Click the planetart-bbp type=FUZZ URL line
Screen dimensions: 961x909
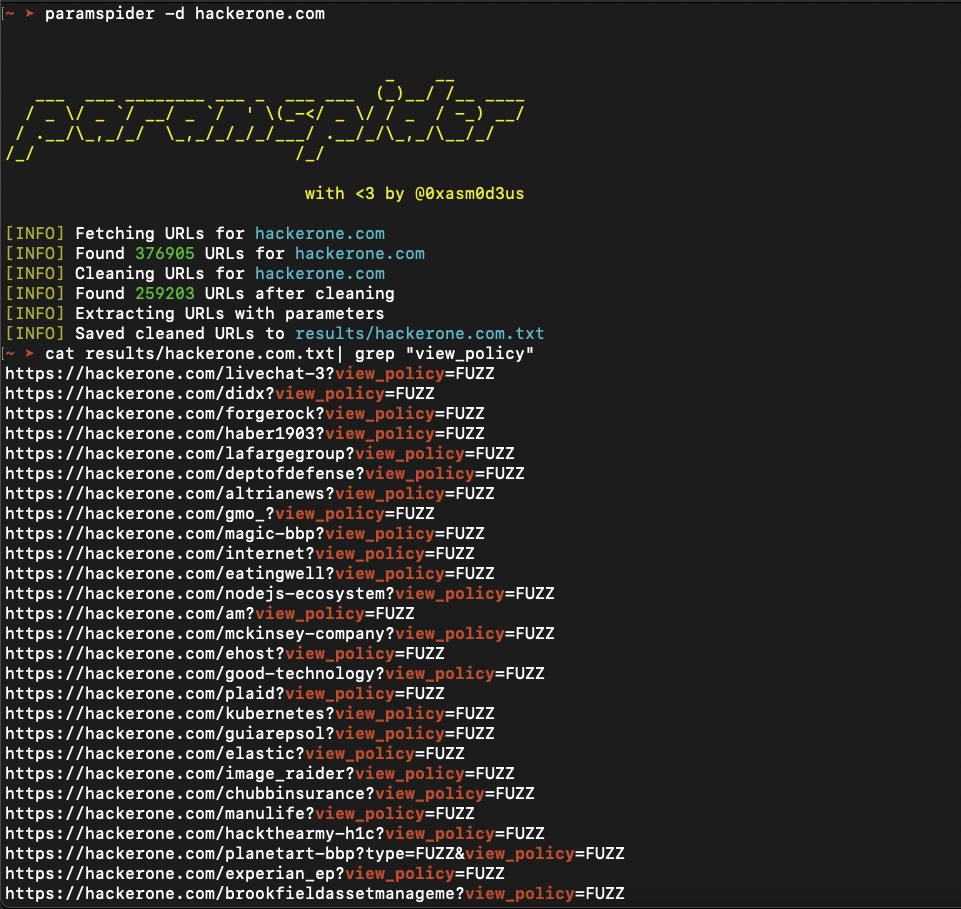coord(315,854)
